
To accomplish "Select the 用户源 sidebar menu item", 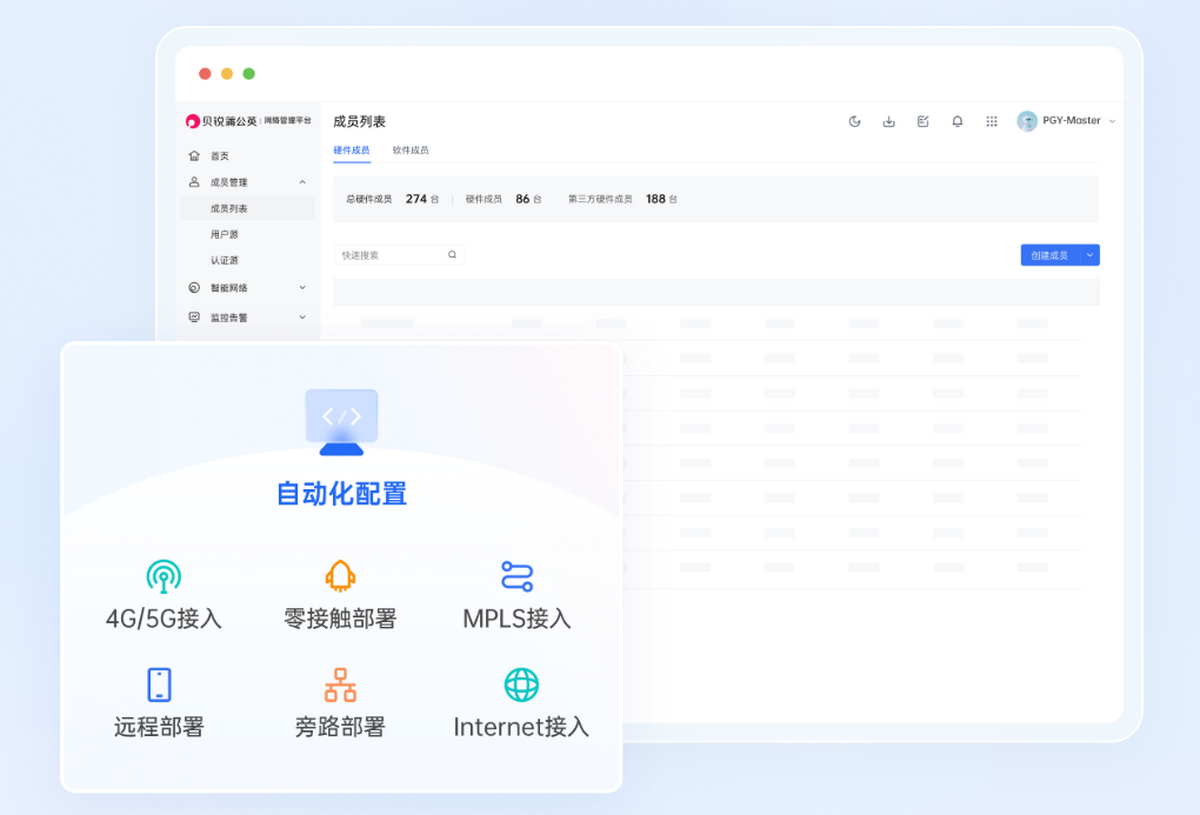I will tap(224, 233).
